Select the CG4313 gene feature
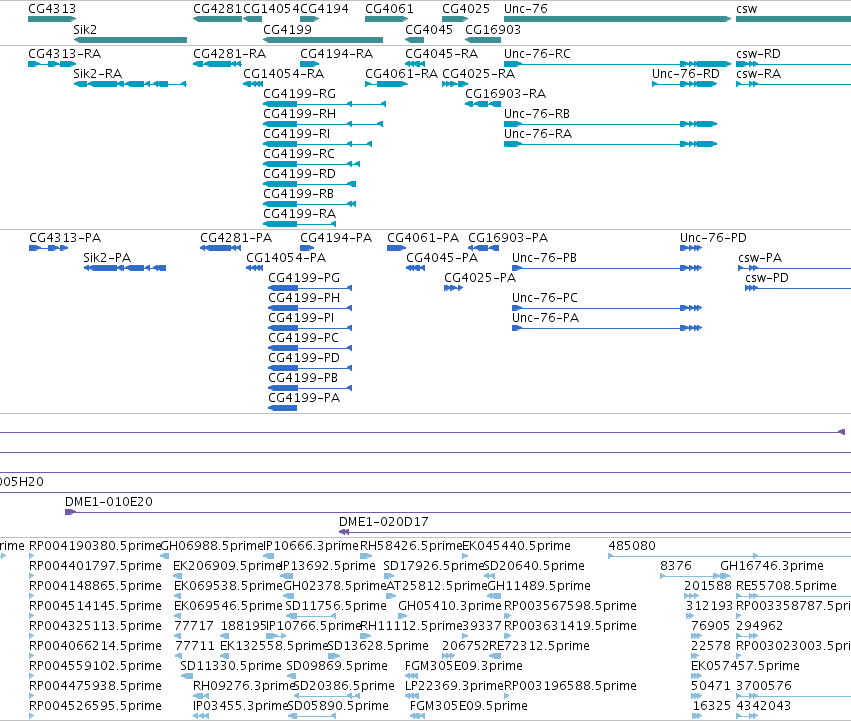851x721 pixels. tap(52, 19)
